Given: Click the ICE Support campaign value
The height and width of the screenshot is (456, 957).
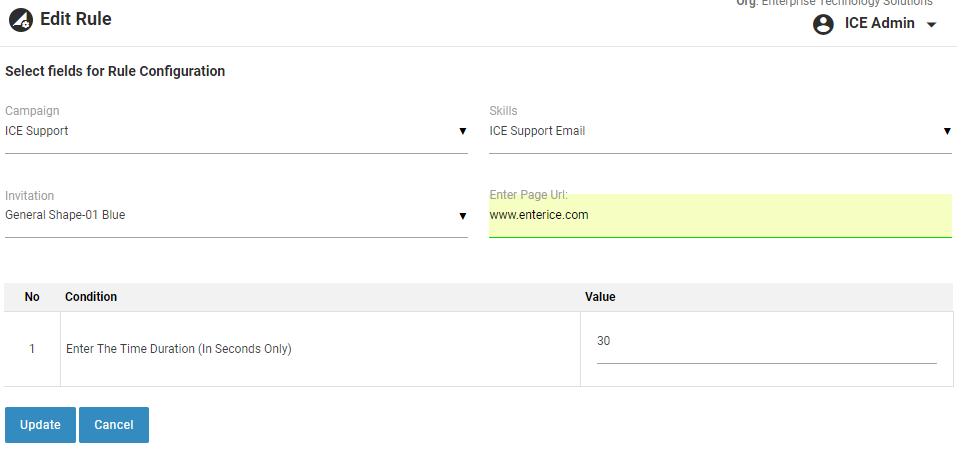Looking at the screenshot, I should (37, 131).
